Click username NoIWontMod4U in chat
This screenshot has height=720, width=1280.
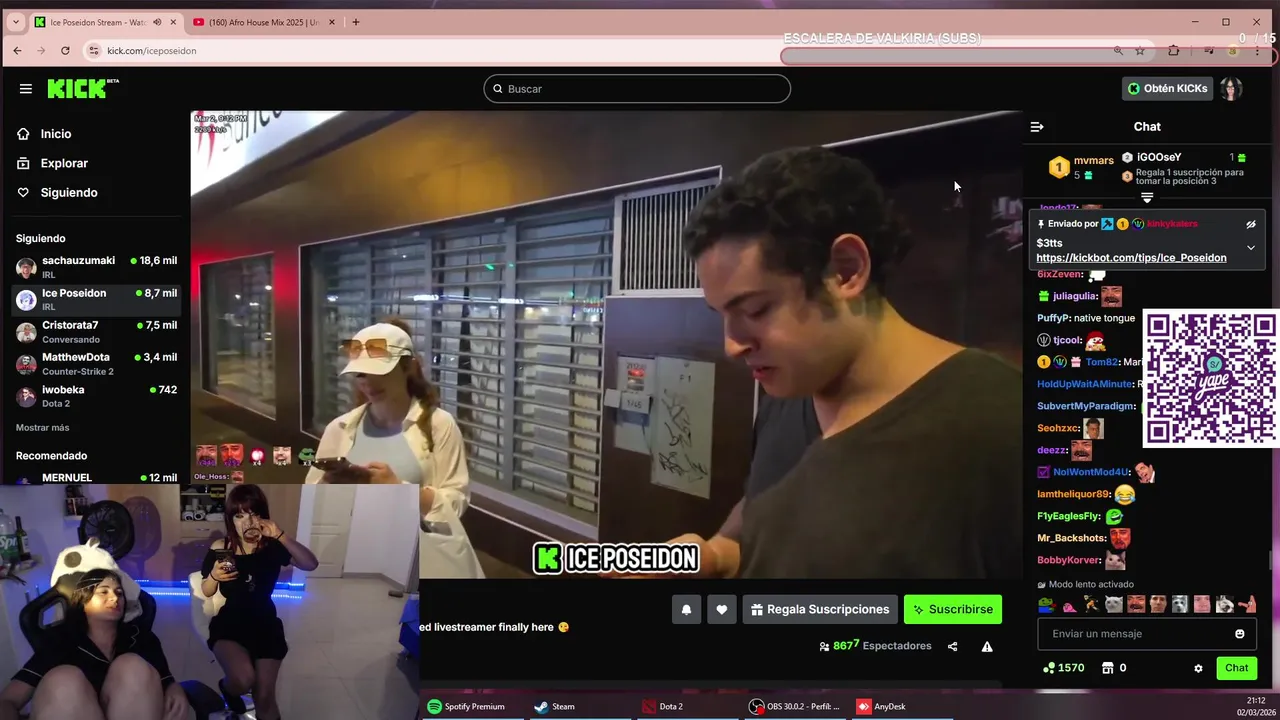[1091, 472]
